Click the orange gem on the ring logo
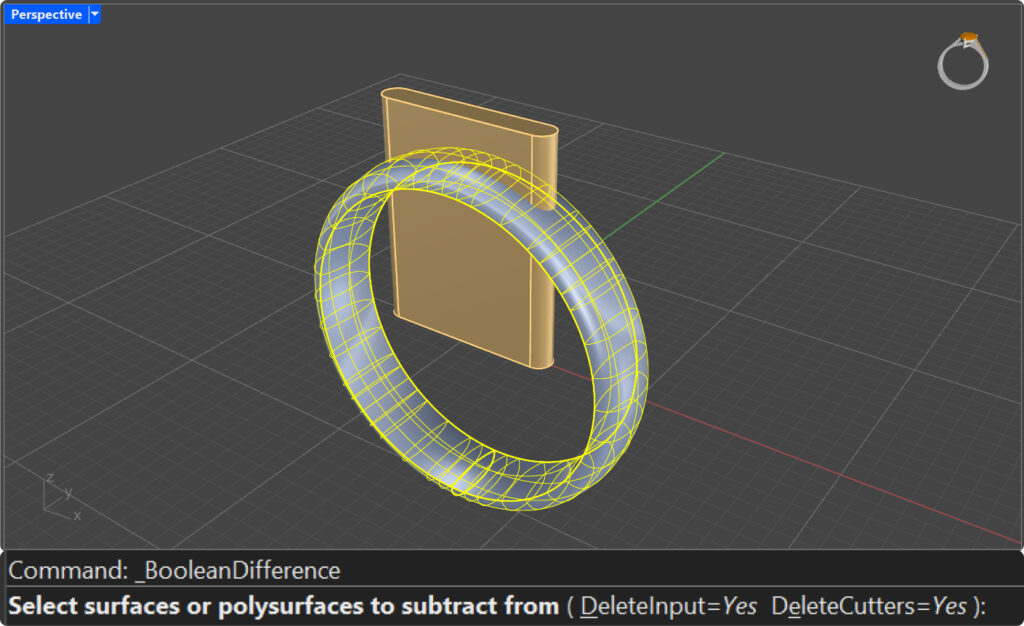 pos(968,39)
